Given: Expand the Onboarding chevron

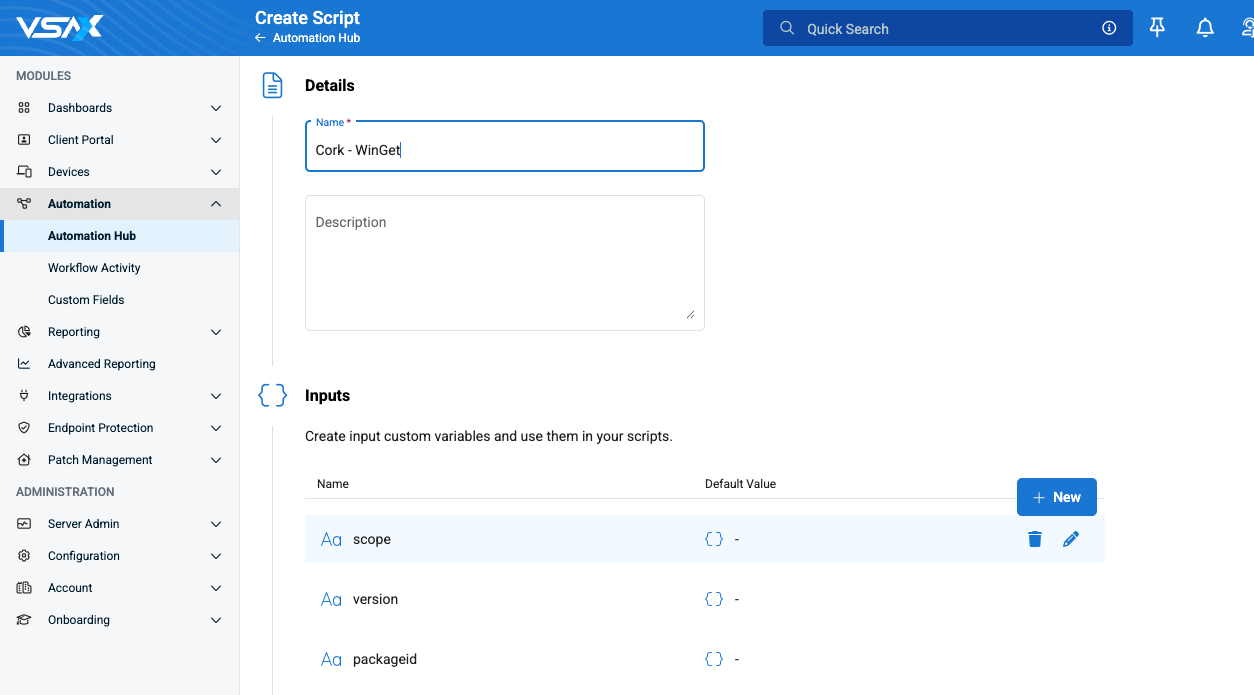Looking at the screenshot, I should pos(216,620).
